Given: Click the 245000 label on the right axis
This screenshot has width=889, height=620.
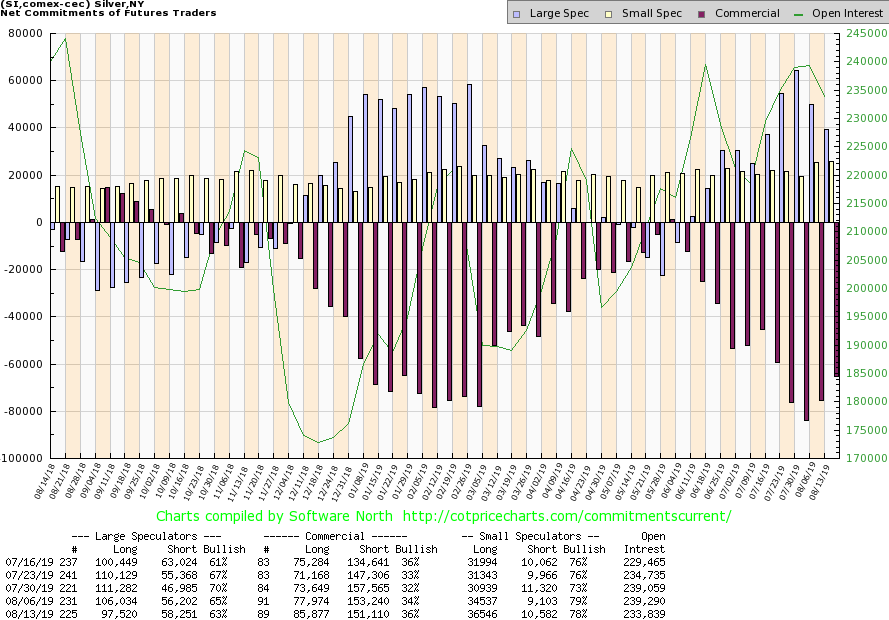Looking at the screenshot, I should pyautogui.click(x=861, y=33).
